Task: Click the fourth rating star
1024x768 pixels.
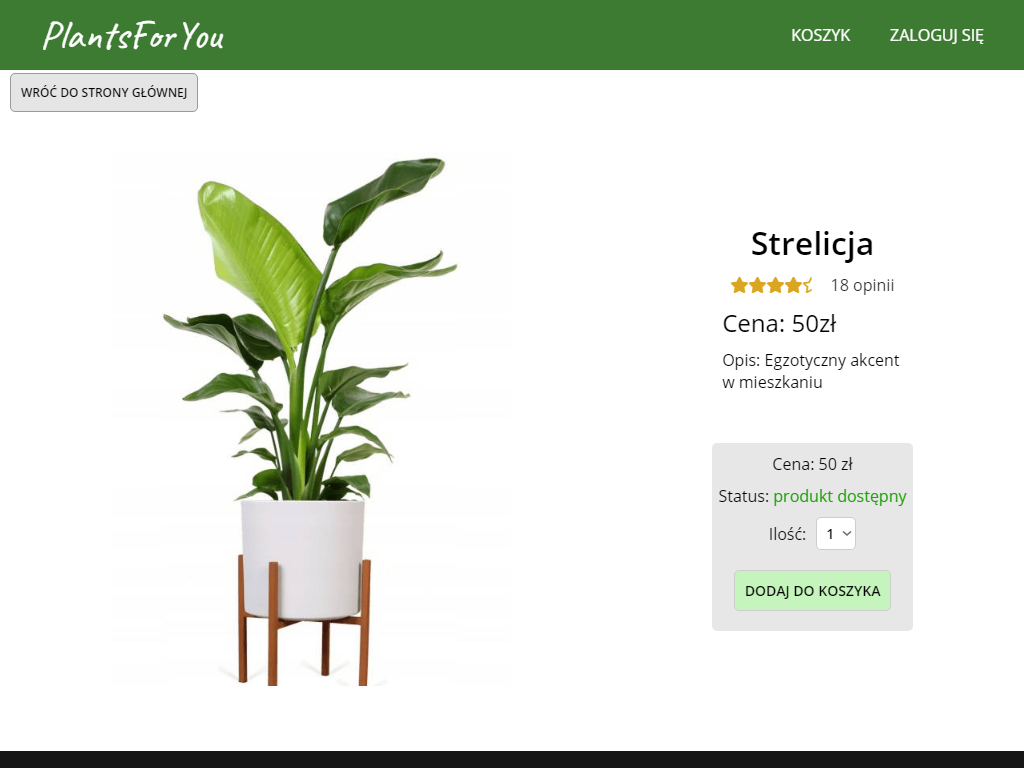Action: point(793,285)
